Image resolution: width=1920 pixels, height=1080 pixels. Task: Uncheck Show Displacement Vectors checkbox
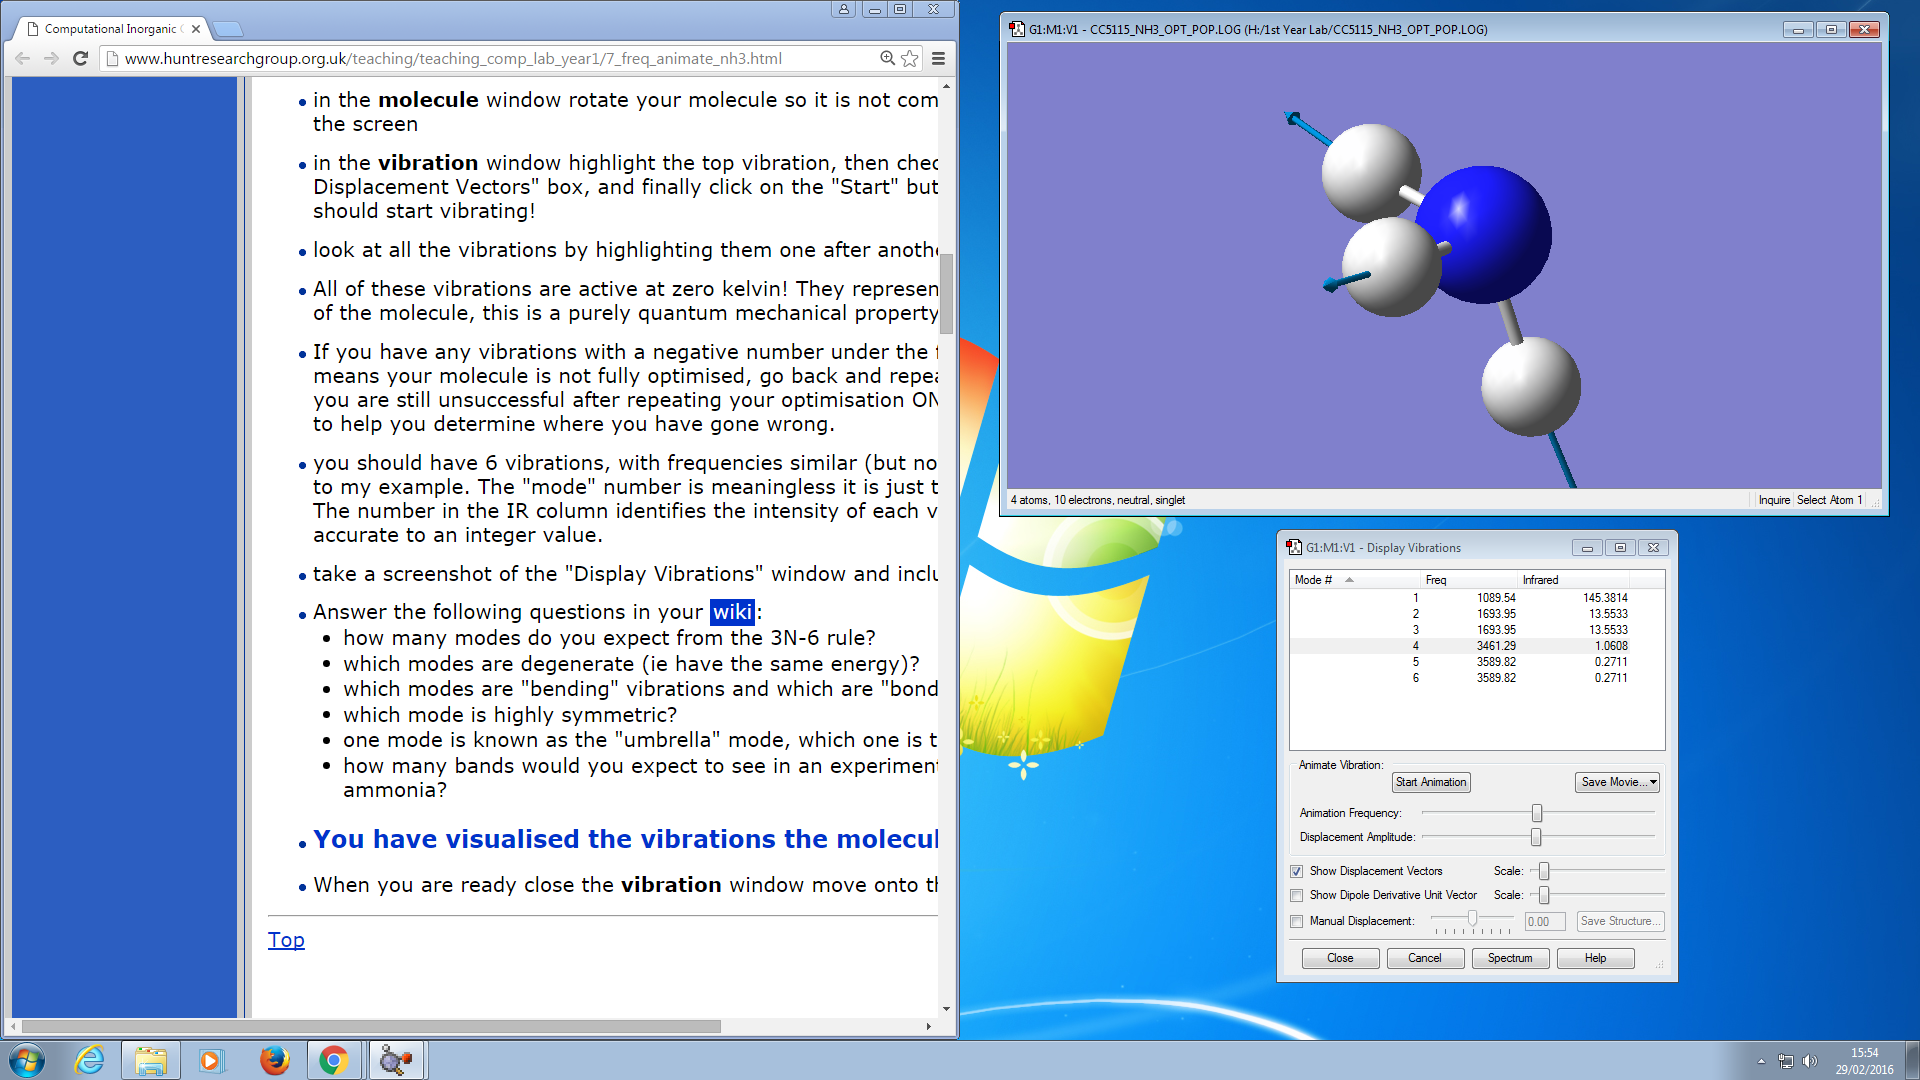[x=1297, y=871]
